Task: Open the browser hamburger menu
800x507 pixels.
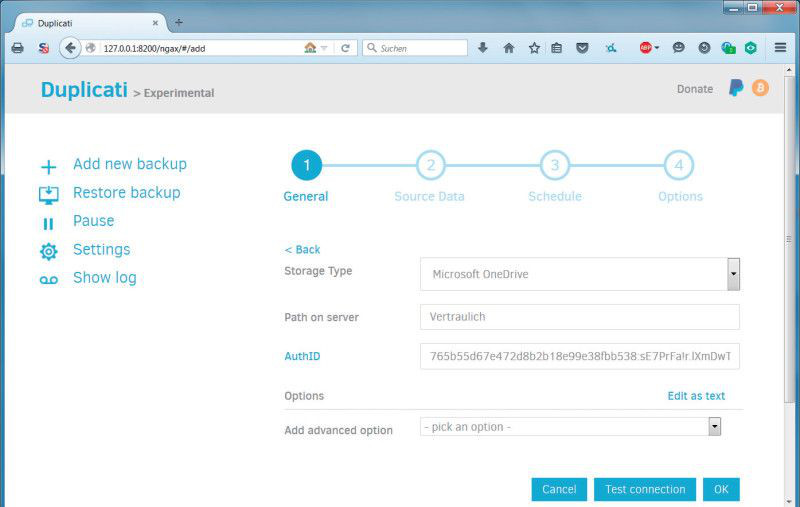Action: 780,47
